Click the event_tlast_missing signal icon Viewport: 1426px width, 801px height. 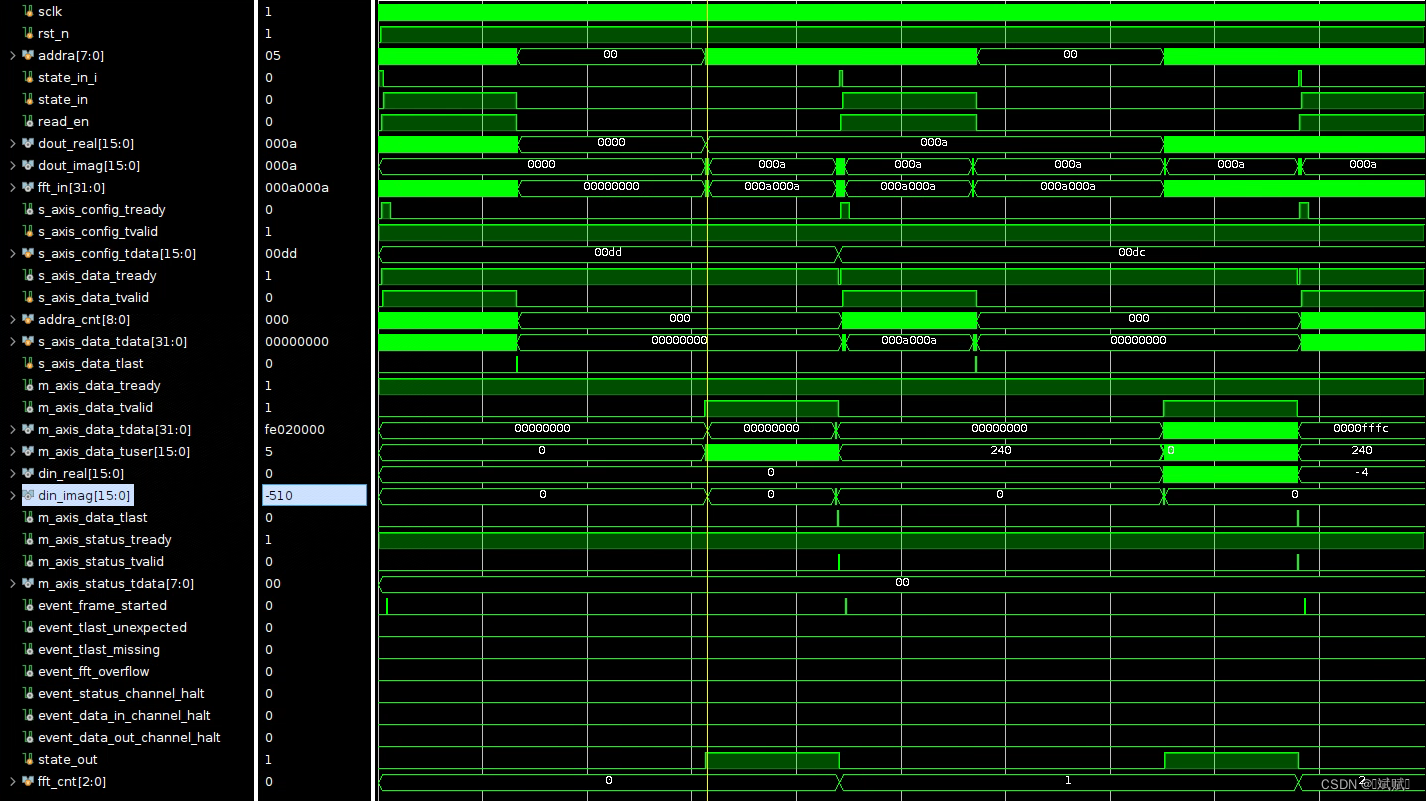(28, 650)
